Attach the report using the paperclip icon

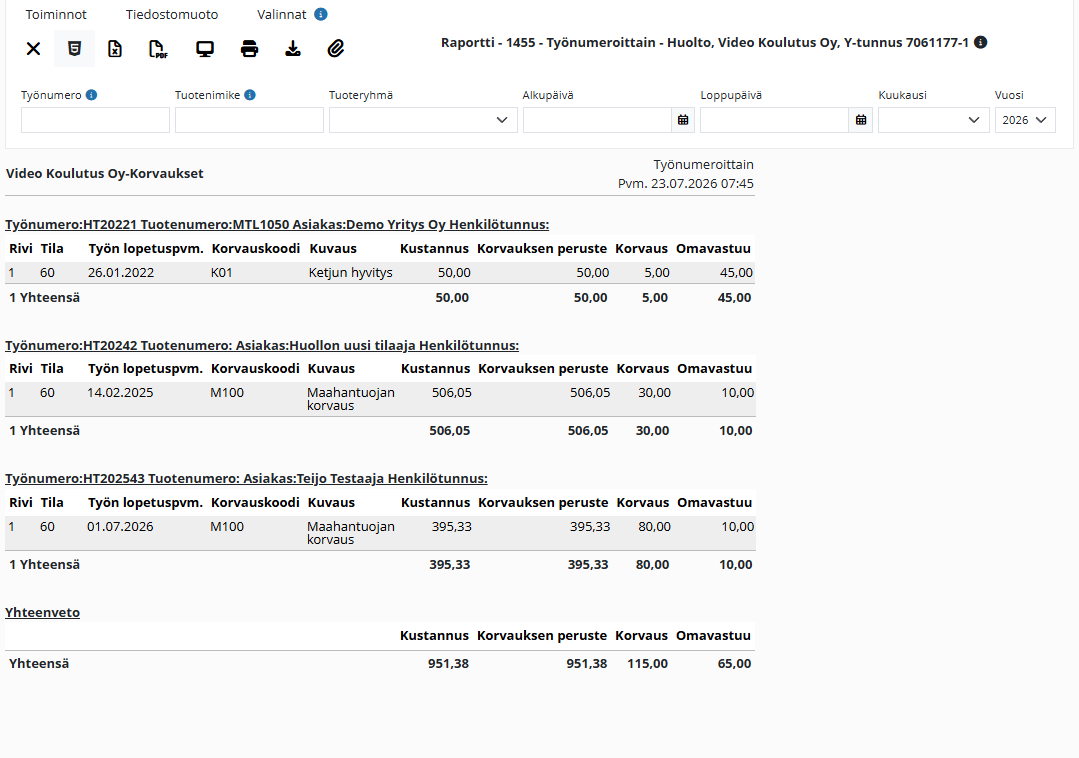coord(336,49)
